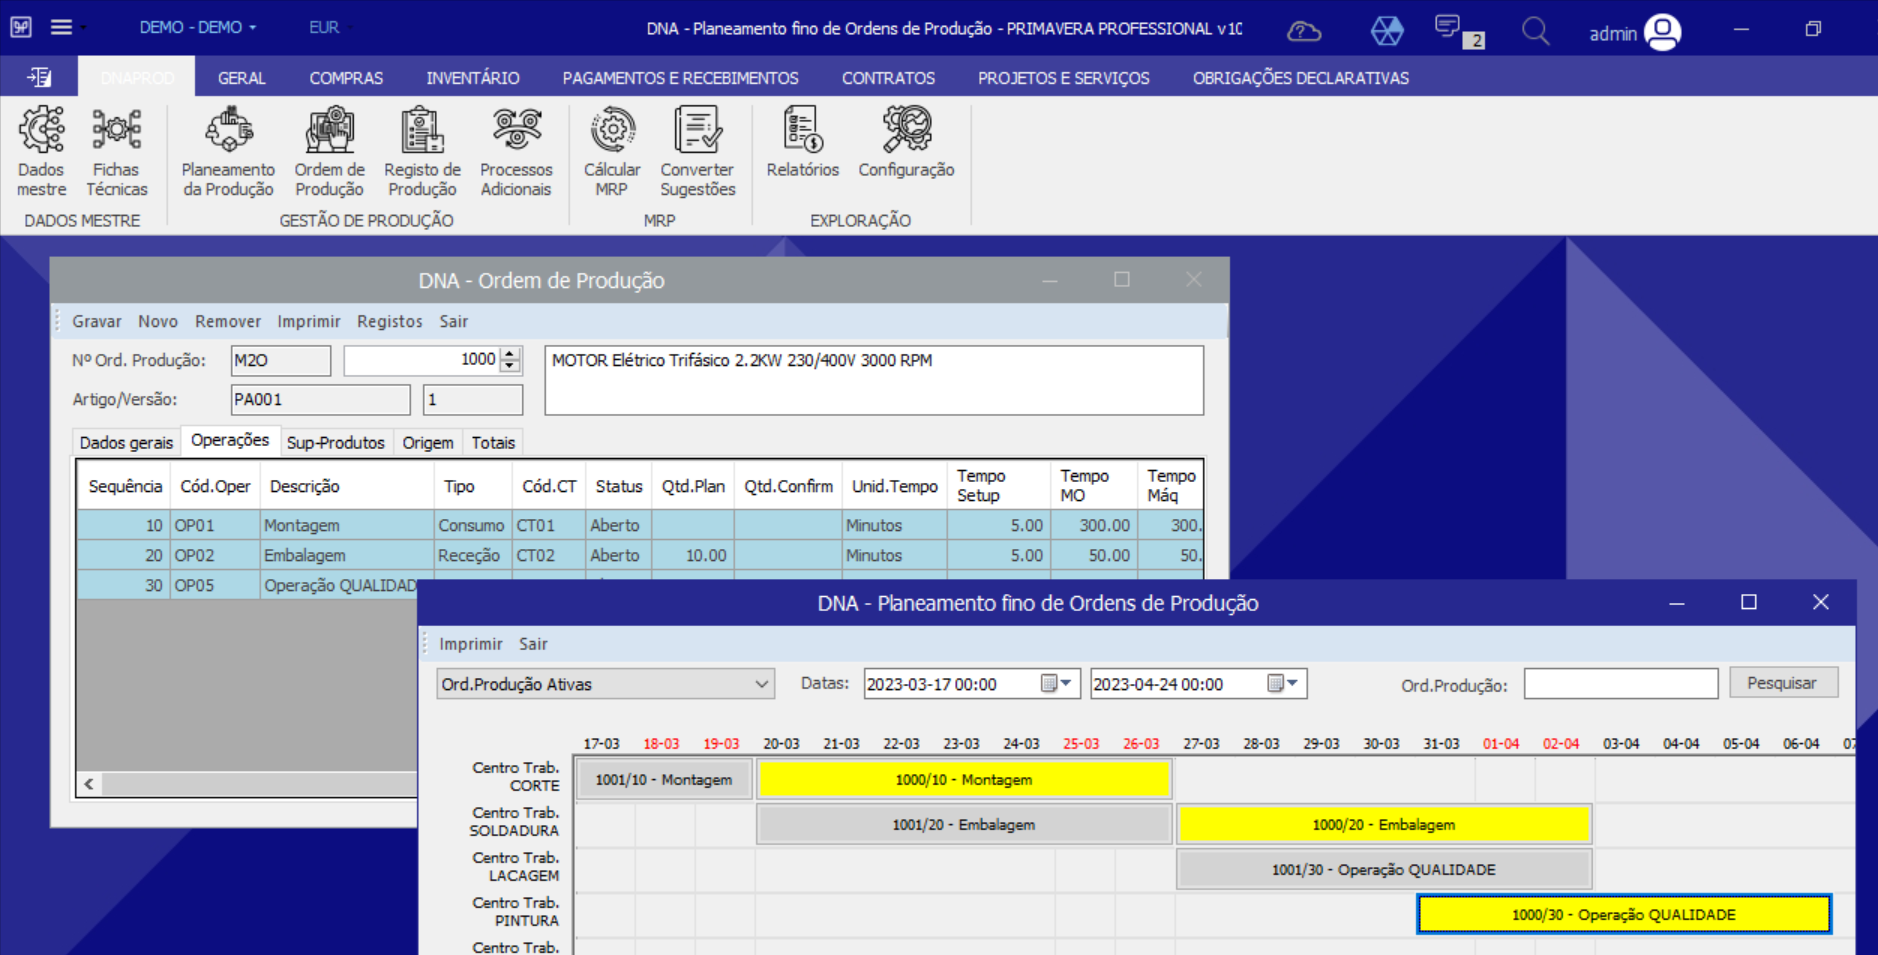Expand Ord.Produção Ativas dropdown
Image resolution: width=1878 pixels, height=955 pixels.
click(x=761, y=685)
